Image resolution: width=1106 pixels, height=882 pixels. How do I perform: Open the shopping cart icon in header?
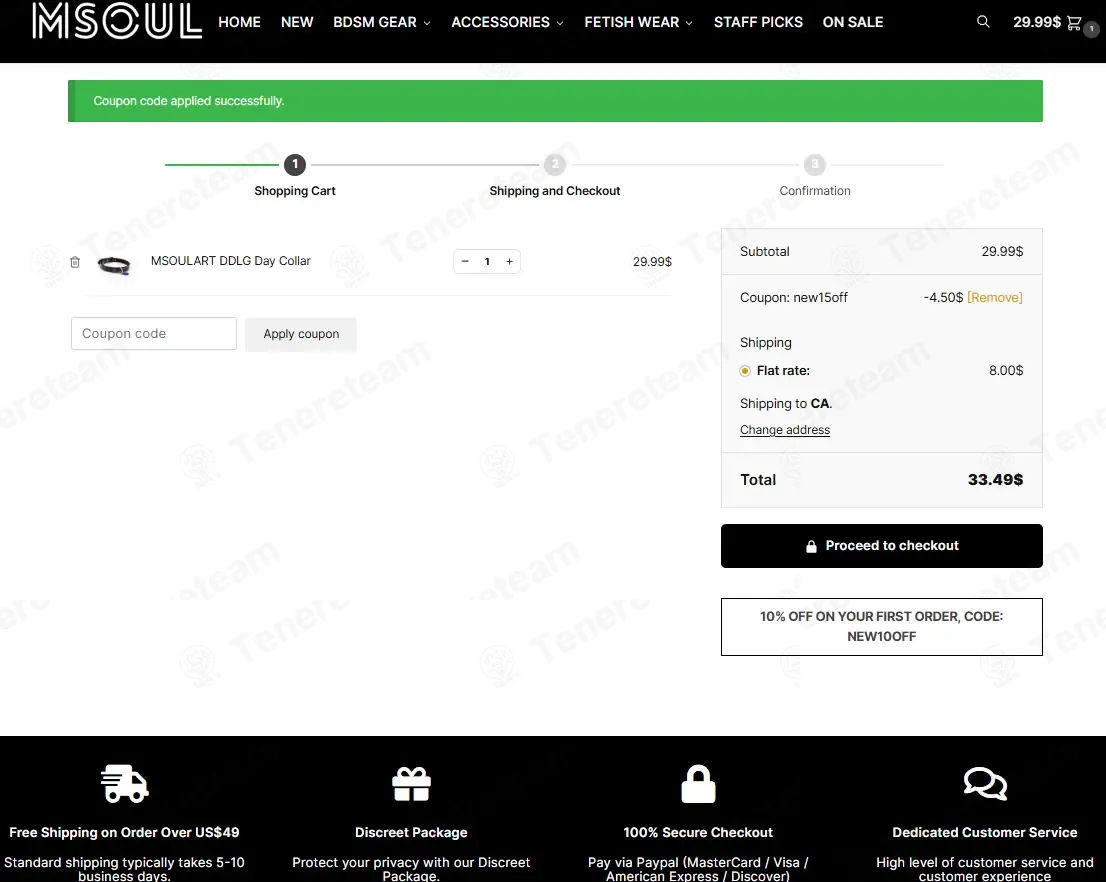coord(1074,23)
